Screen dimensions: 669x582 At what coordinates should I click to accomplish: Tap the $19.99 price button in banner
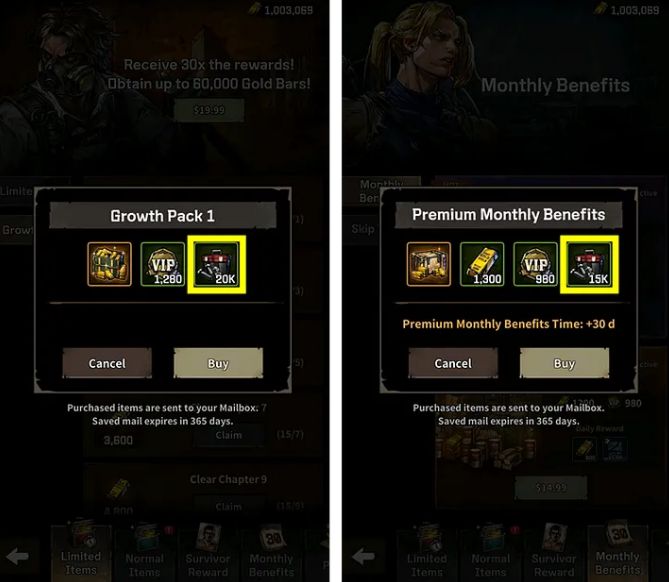[209, 110]
